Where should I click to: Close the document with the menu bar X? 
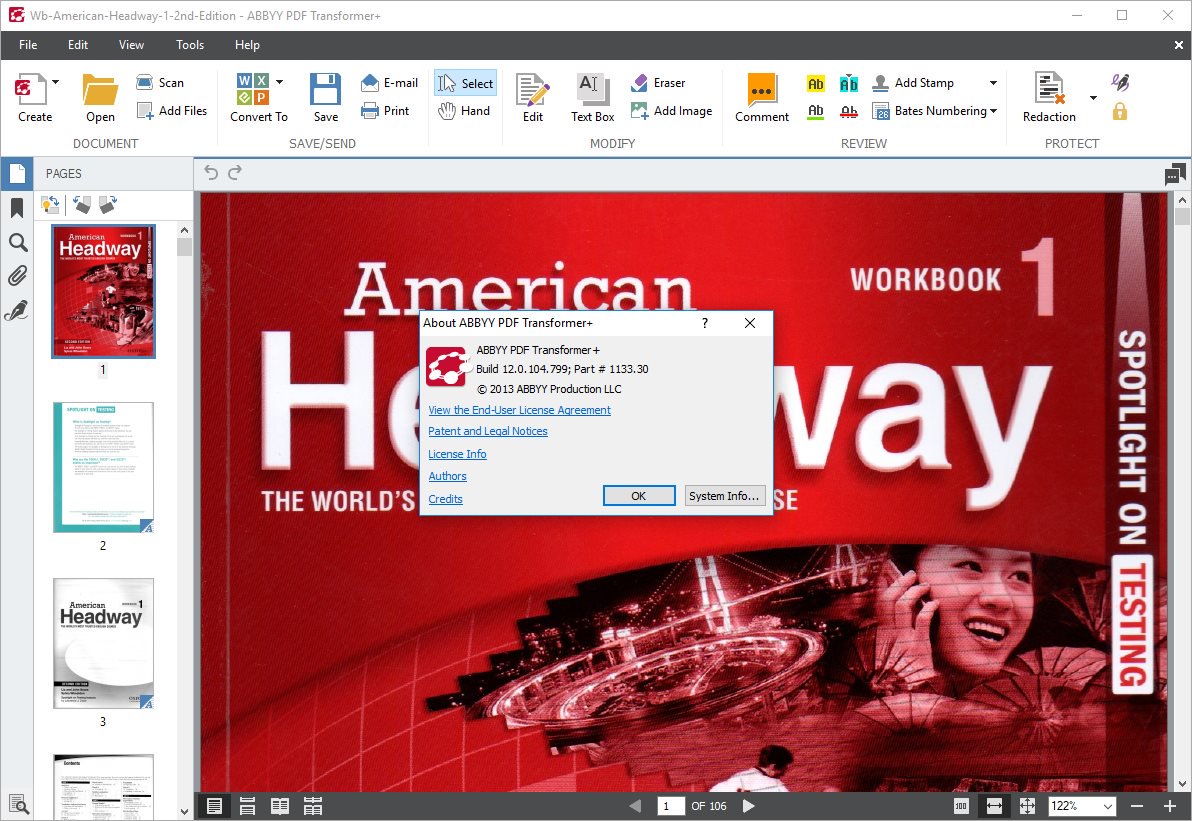pos(1178,45)
